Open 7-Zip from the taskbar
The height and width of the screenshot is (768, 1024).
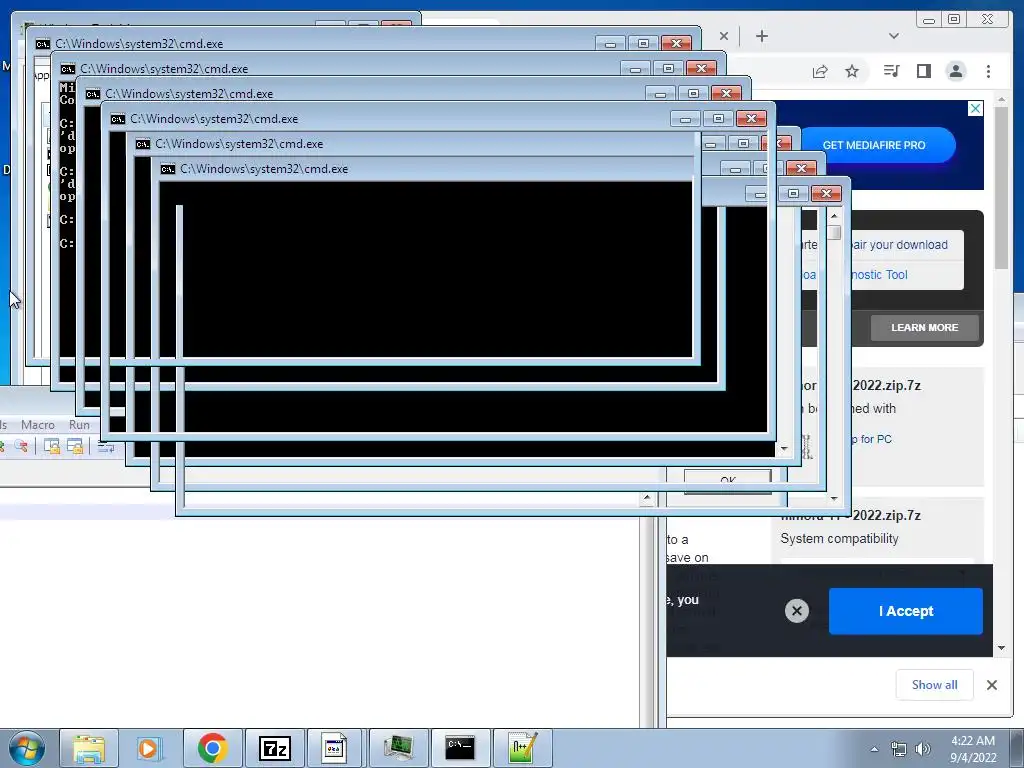point(274,748)
